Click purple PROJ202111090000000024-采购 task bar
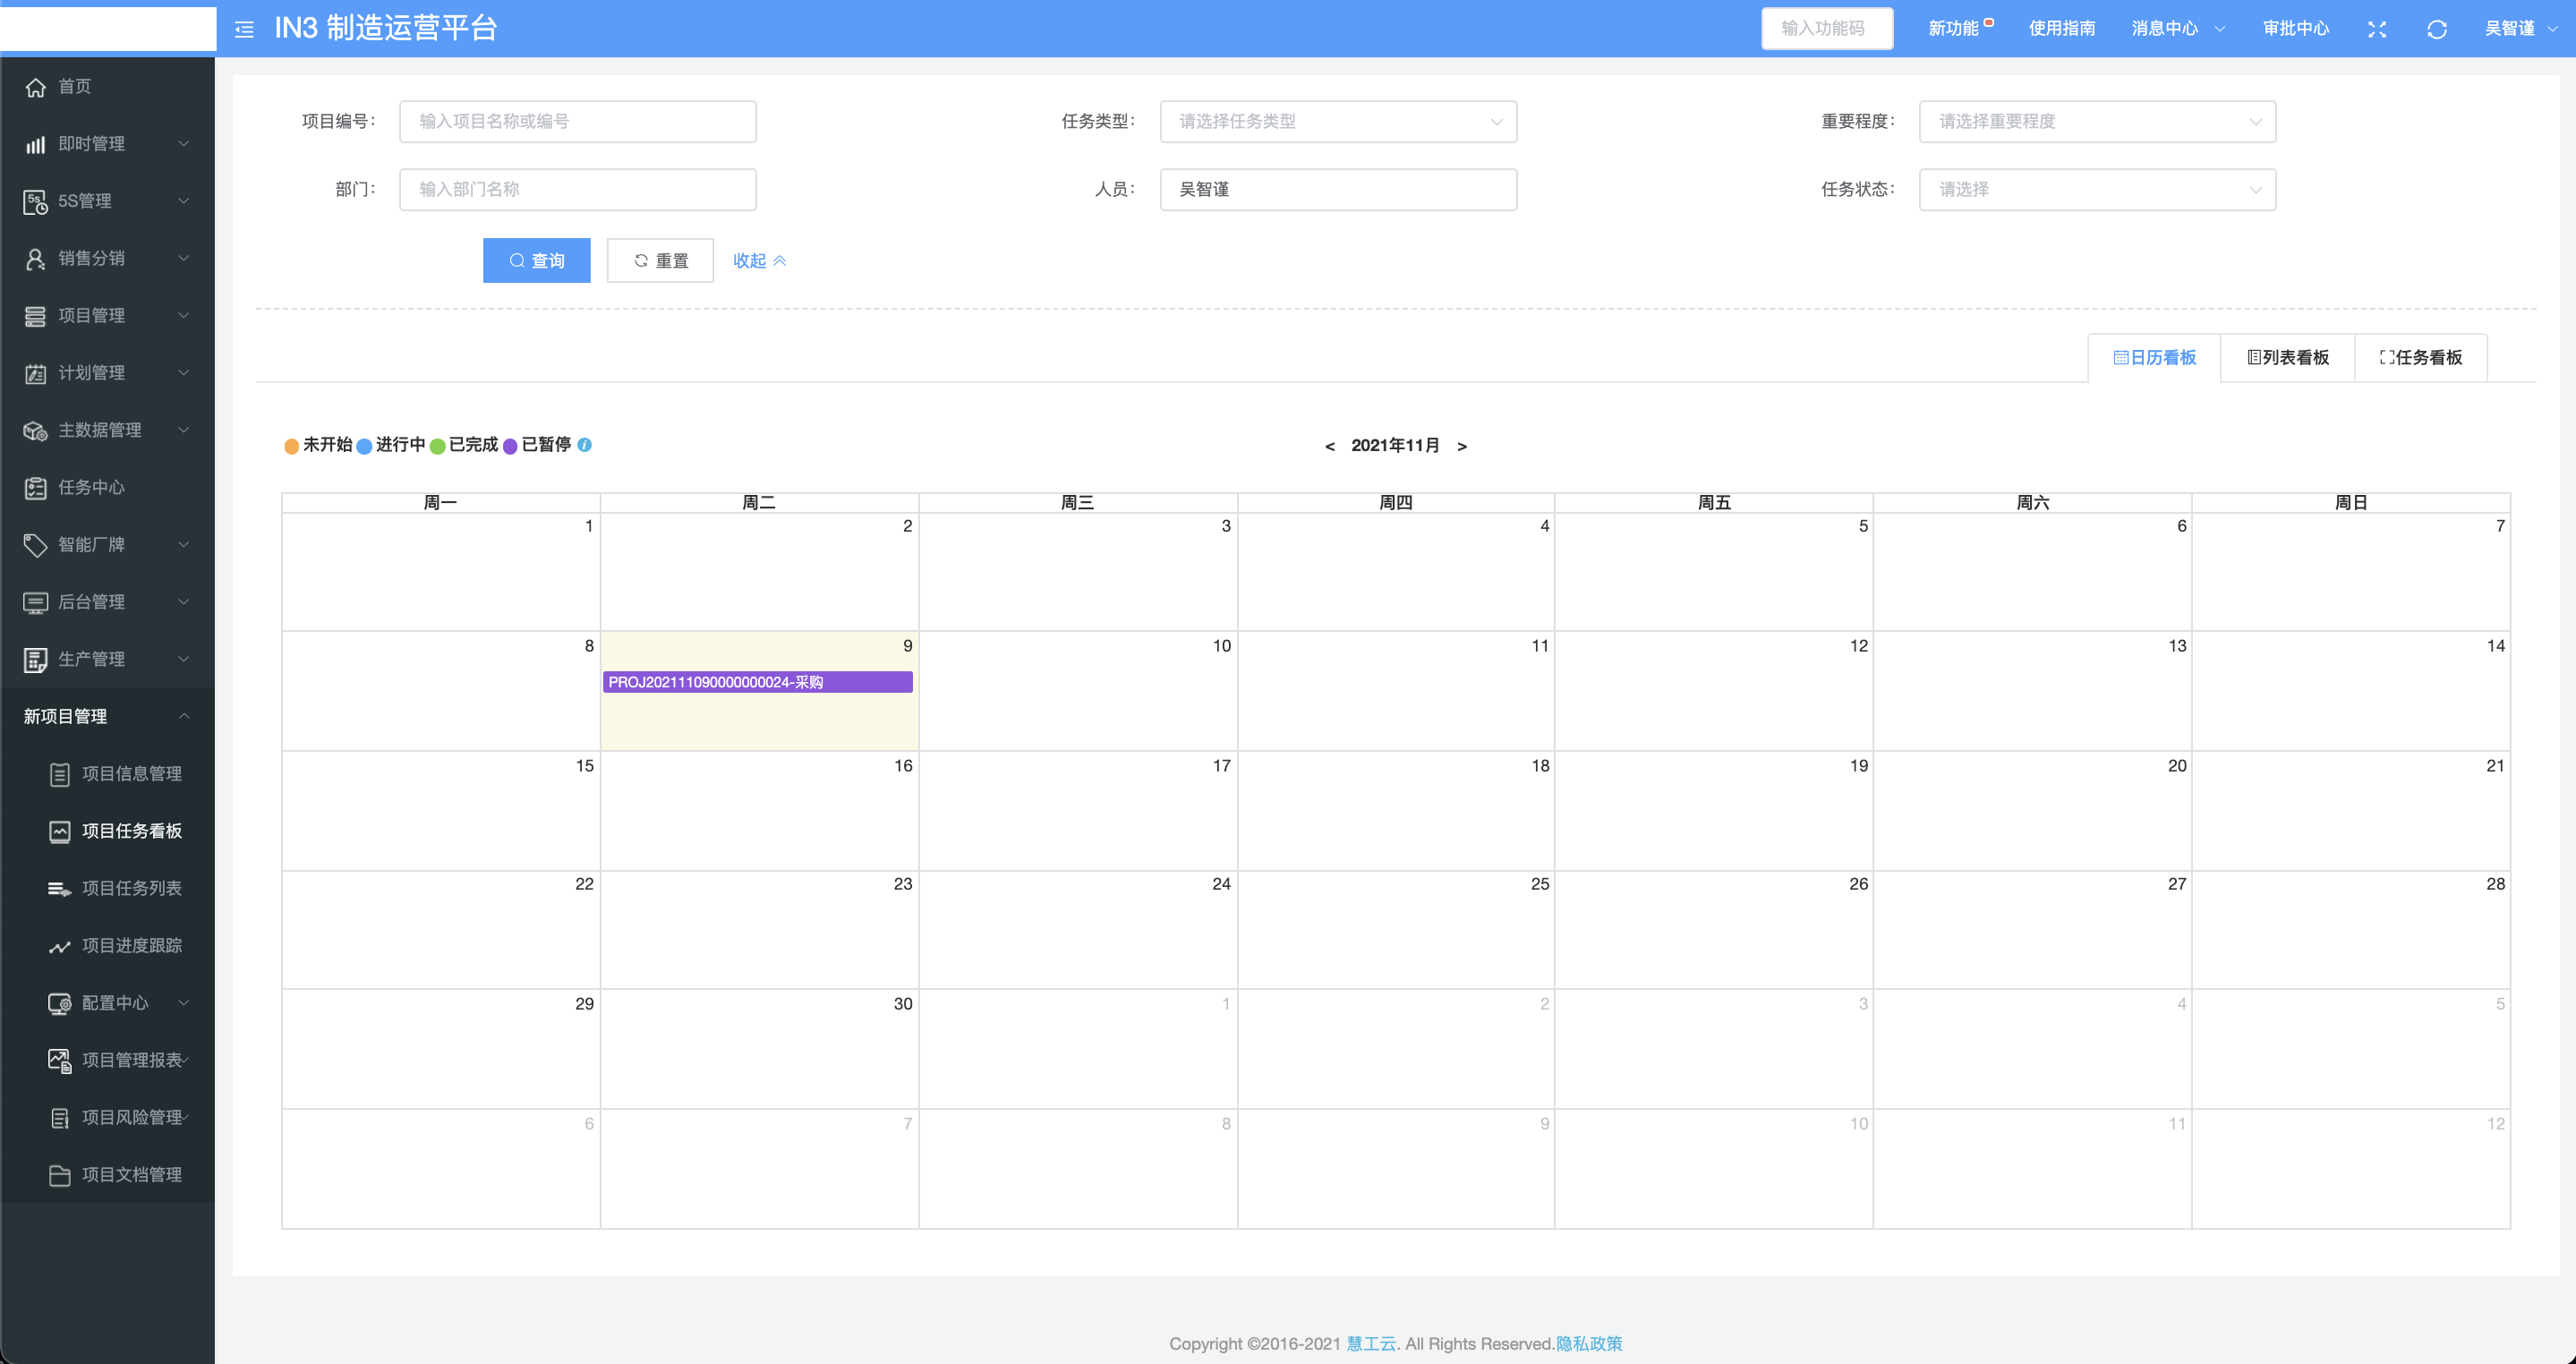2576x1364 pixels. point(757,682)
